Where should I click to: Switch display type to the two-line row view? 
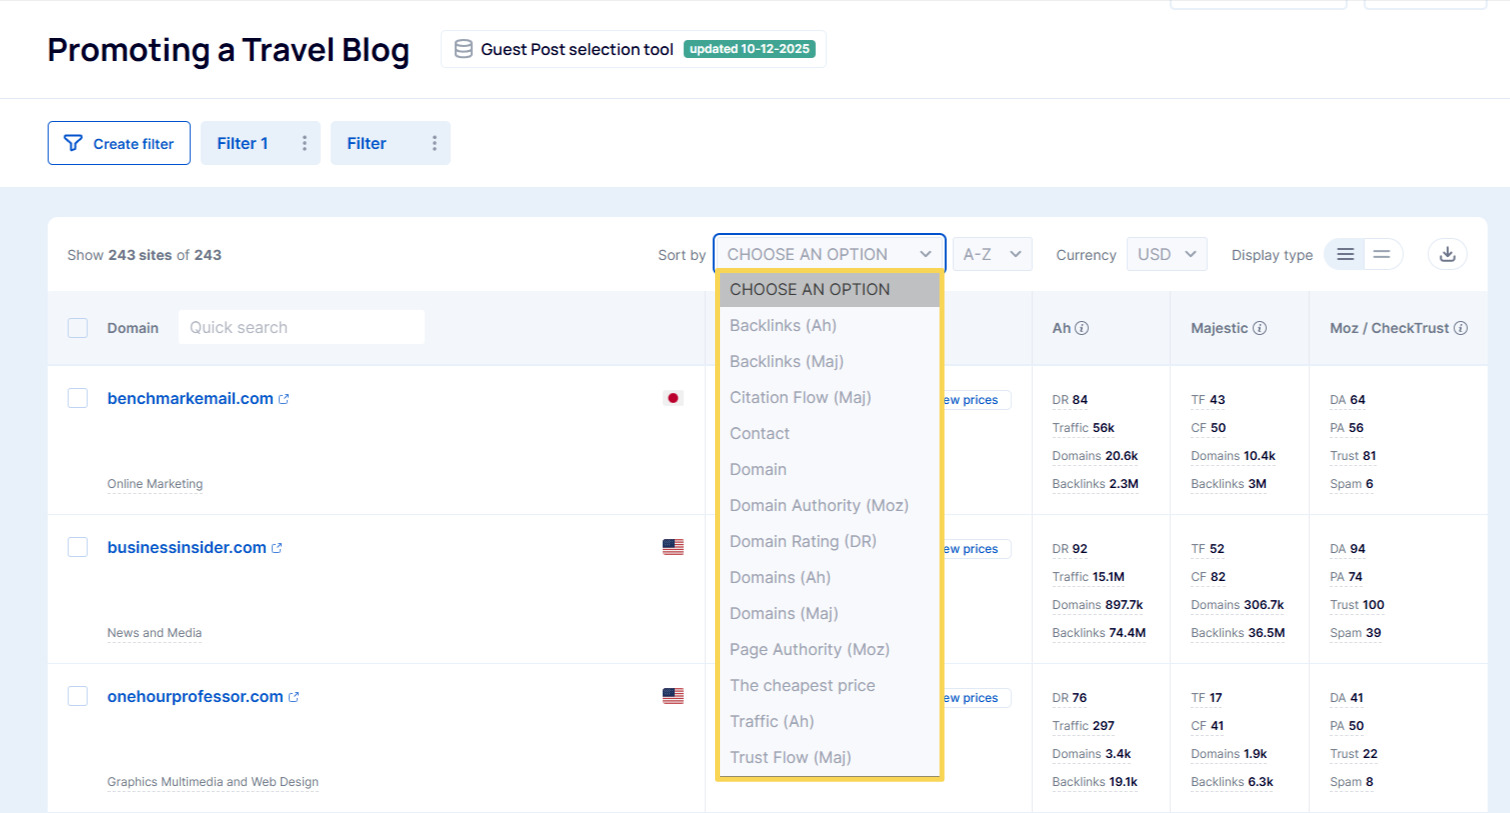[x=1381, y=254]
